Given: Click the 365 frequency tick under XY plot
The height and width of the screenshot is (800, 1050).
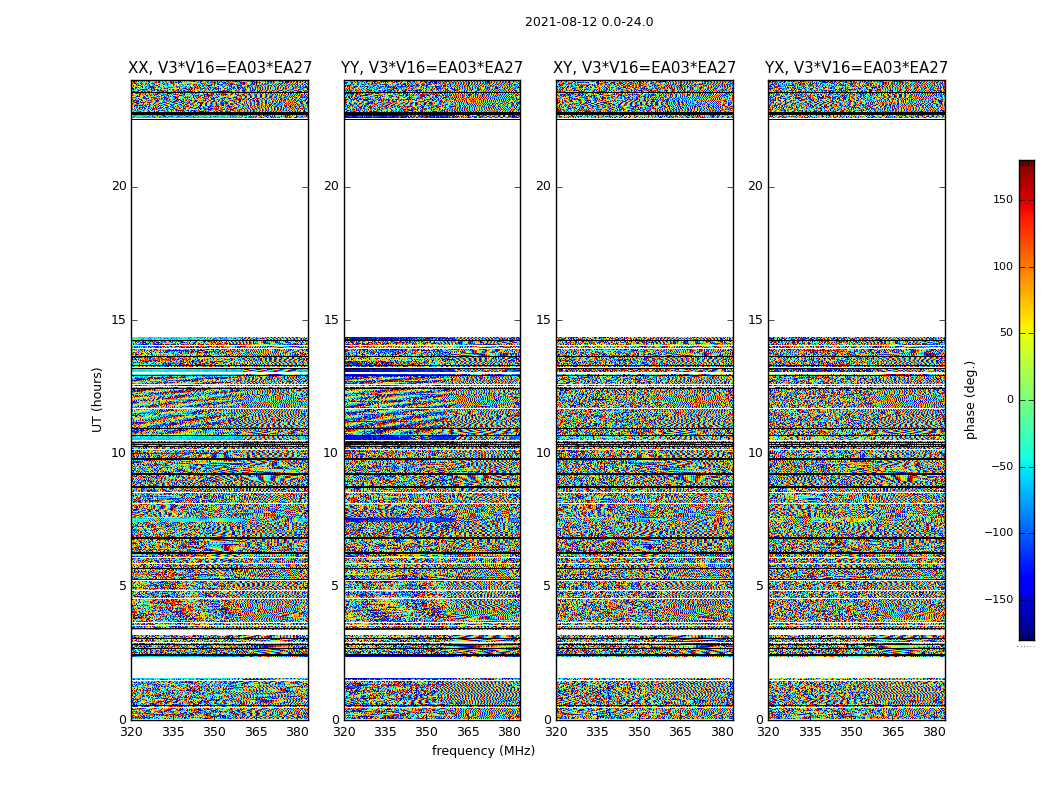Looking at the screenshot, I should (680, 732).
